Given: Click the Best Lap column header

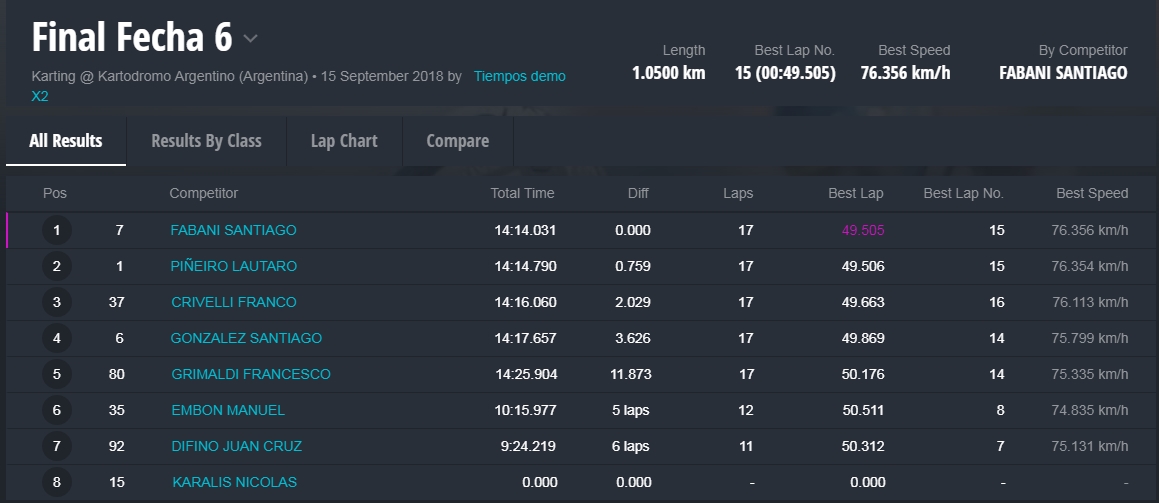Looking at the screenshot, I should tap(855, 193).
